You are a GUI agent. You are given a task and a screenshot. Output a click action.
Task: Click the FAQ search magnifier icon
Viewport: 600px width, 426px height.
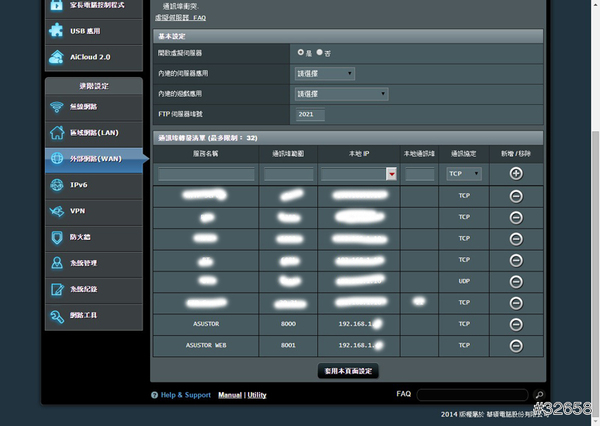tap(539, 395)
